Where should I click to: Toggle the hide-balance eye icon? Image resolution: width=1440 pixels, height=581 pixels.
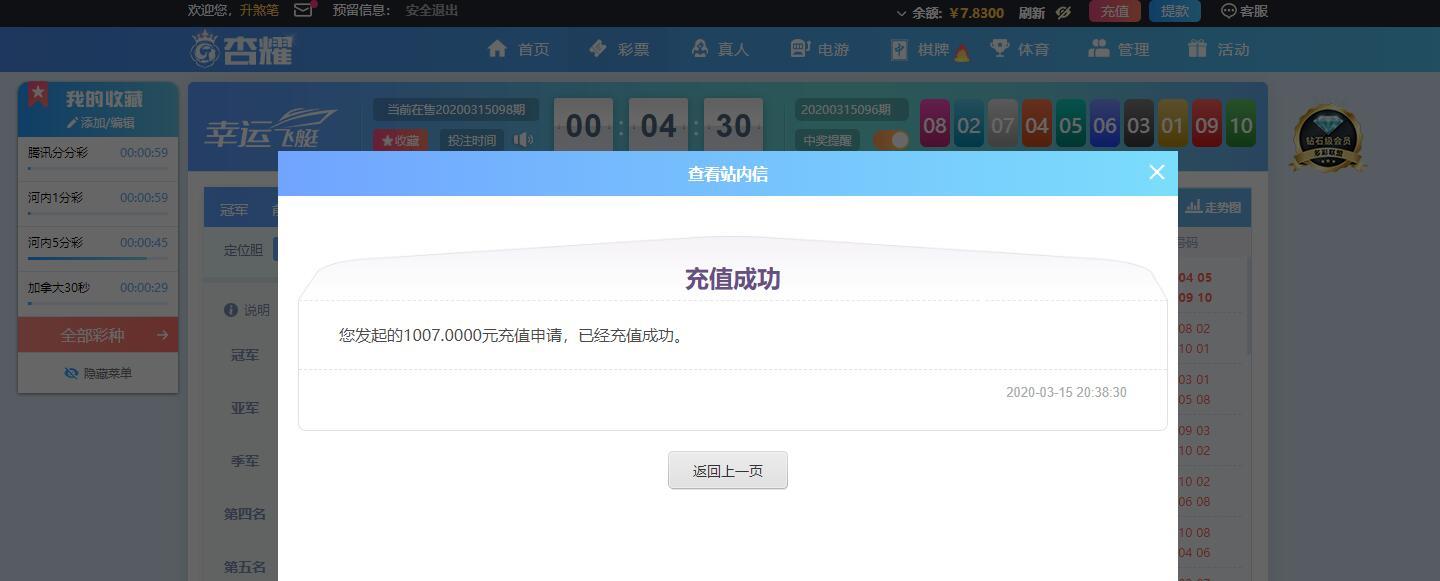point(1063,12)
